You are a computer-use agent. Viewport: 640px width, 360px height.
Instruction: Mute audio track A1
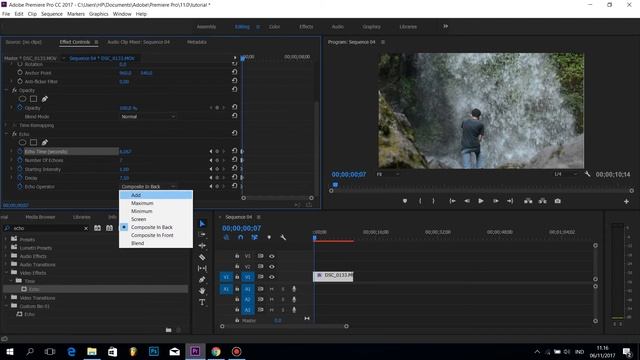pyautogui.click(x=271, y=289)
